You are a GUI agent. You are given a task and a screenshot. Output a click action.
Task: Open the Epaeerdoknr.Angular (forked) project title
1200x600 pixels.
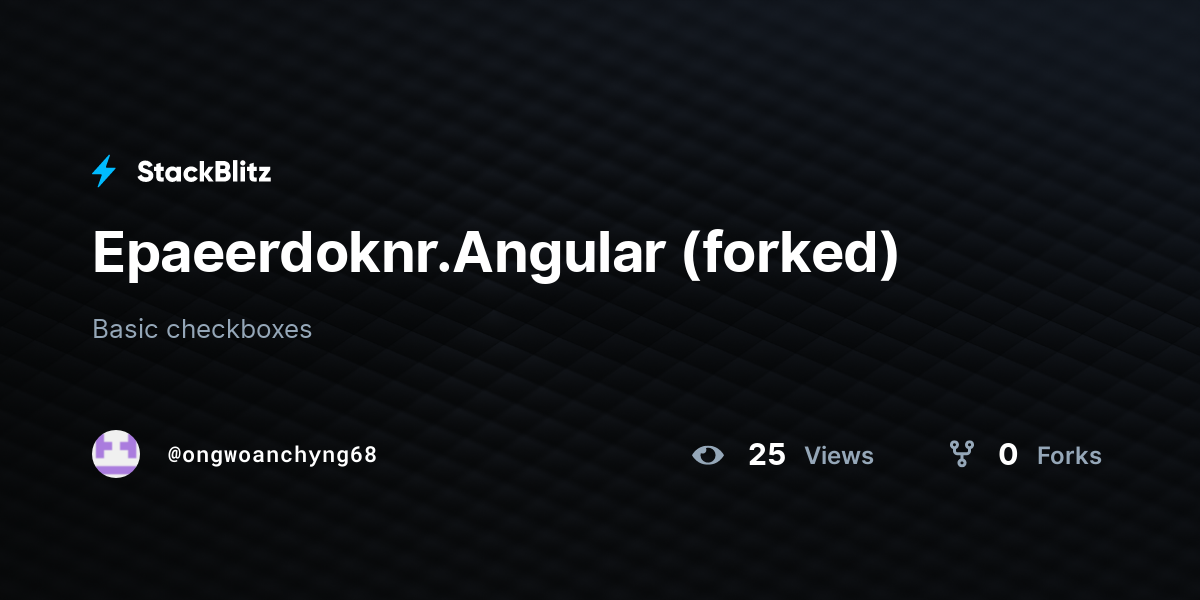coord(496,255)
